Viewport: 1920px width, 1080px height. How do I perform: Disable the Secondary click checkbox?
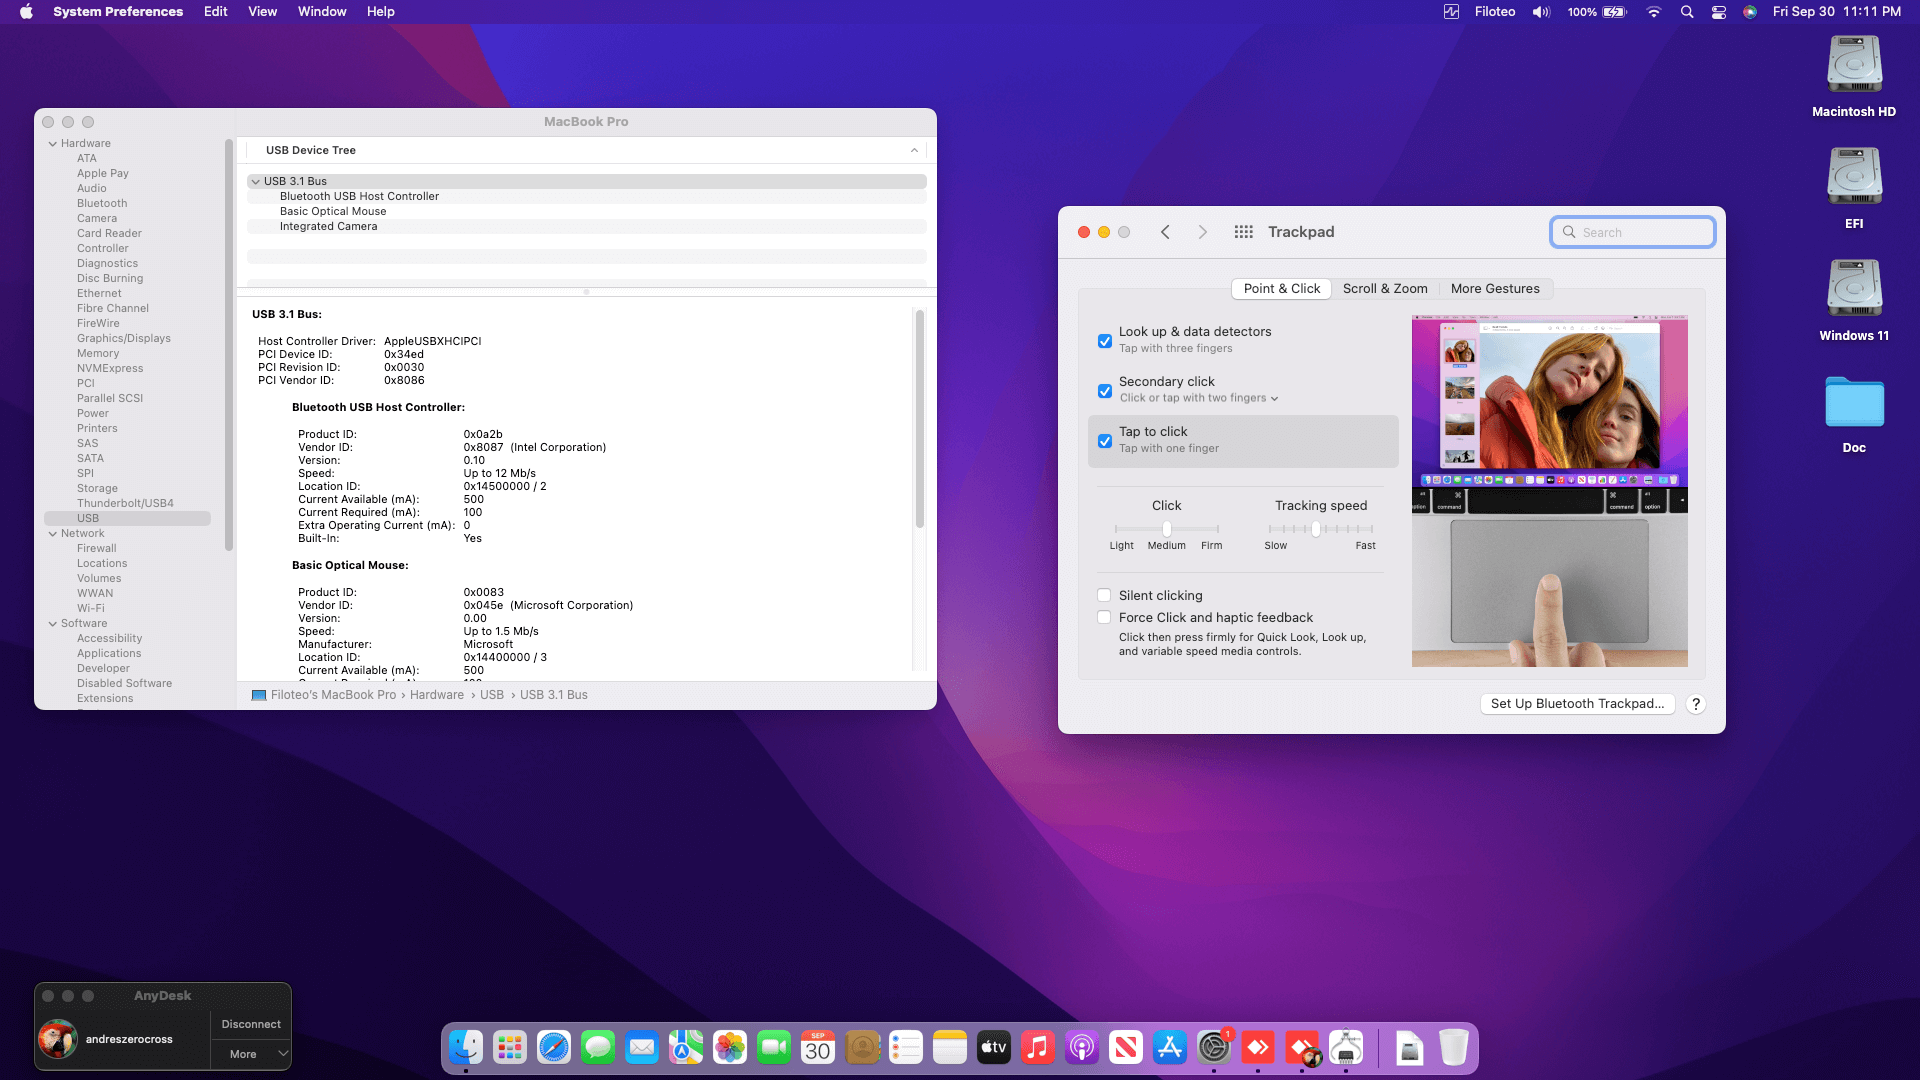[x=1105, y=391]
